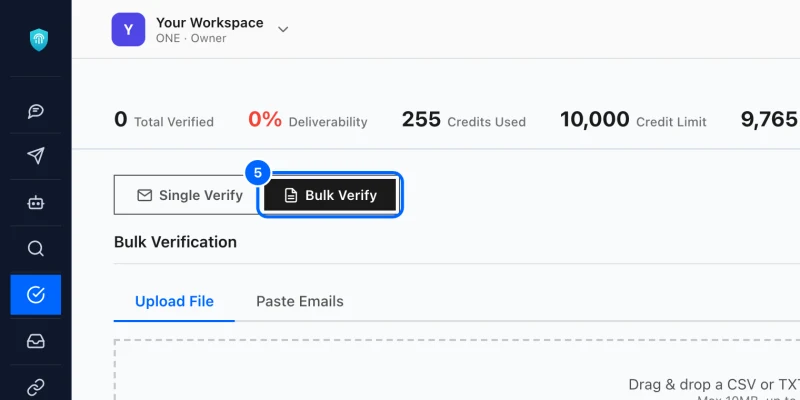
Task: Open the robot sidebar icon
Action: pyautogui.click(x=36, y=203)
